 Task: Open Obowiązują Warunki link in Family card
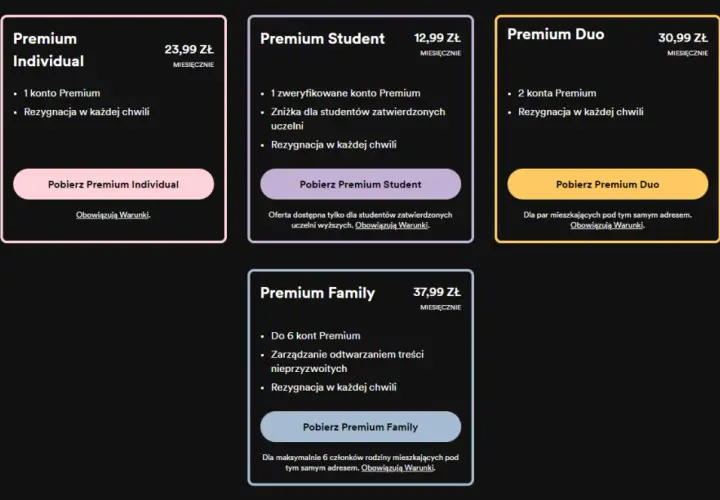point(397,467)
